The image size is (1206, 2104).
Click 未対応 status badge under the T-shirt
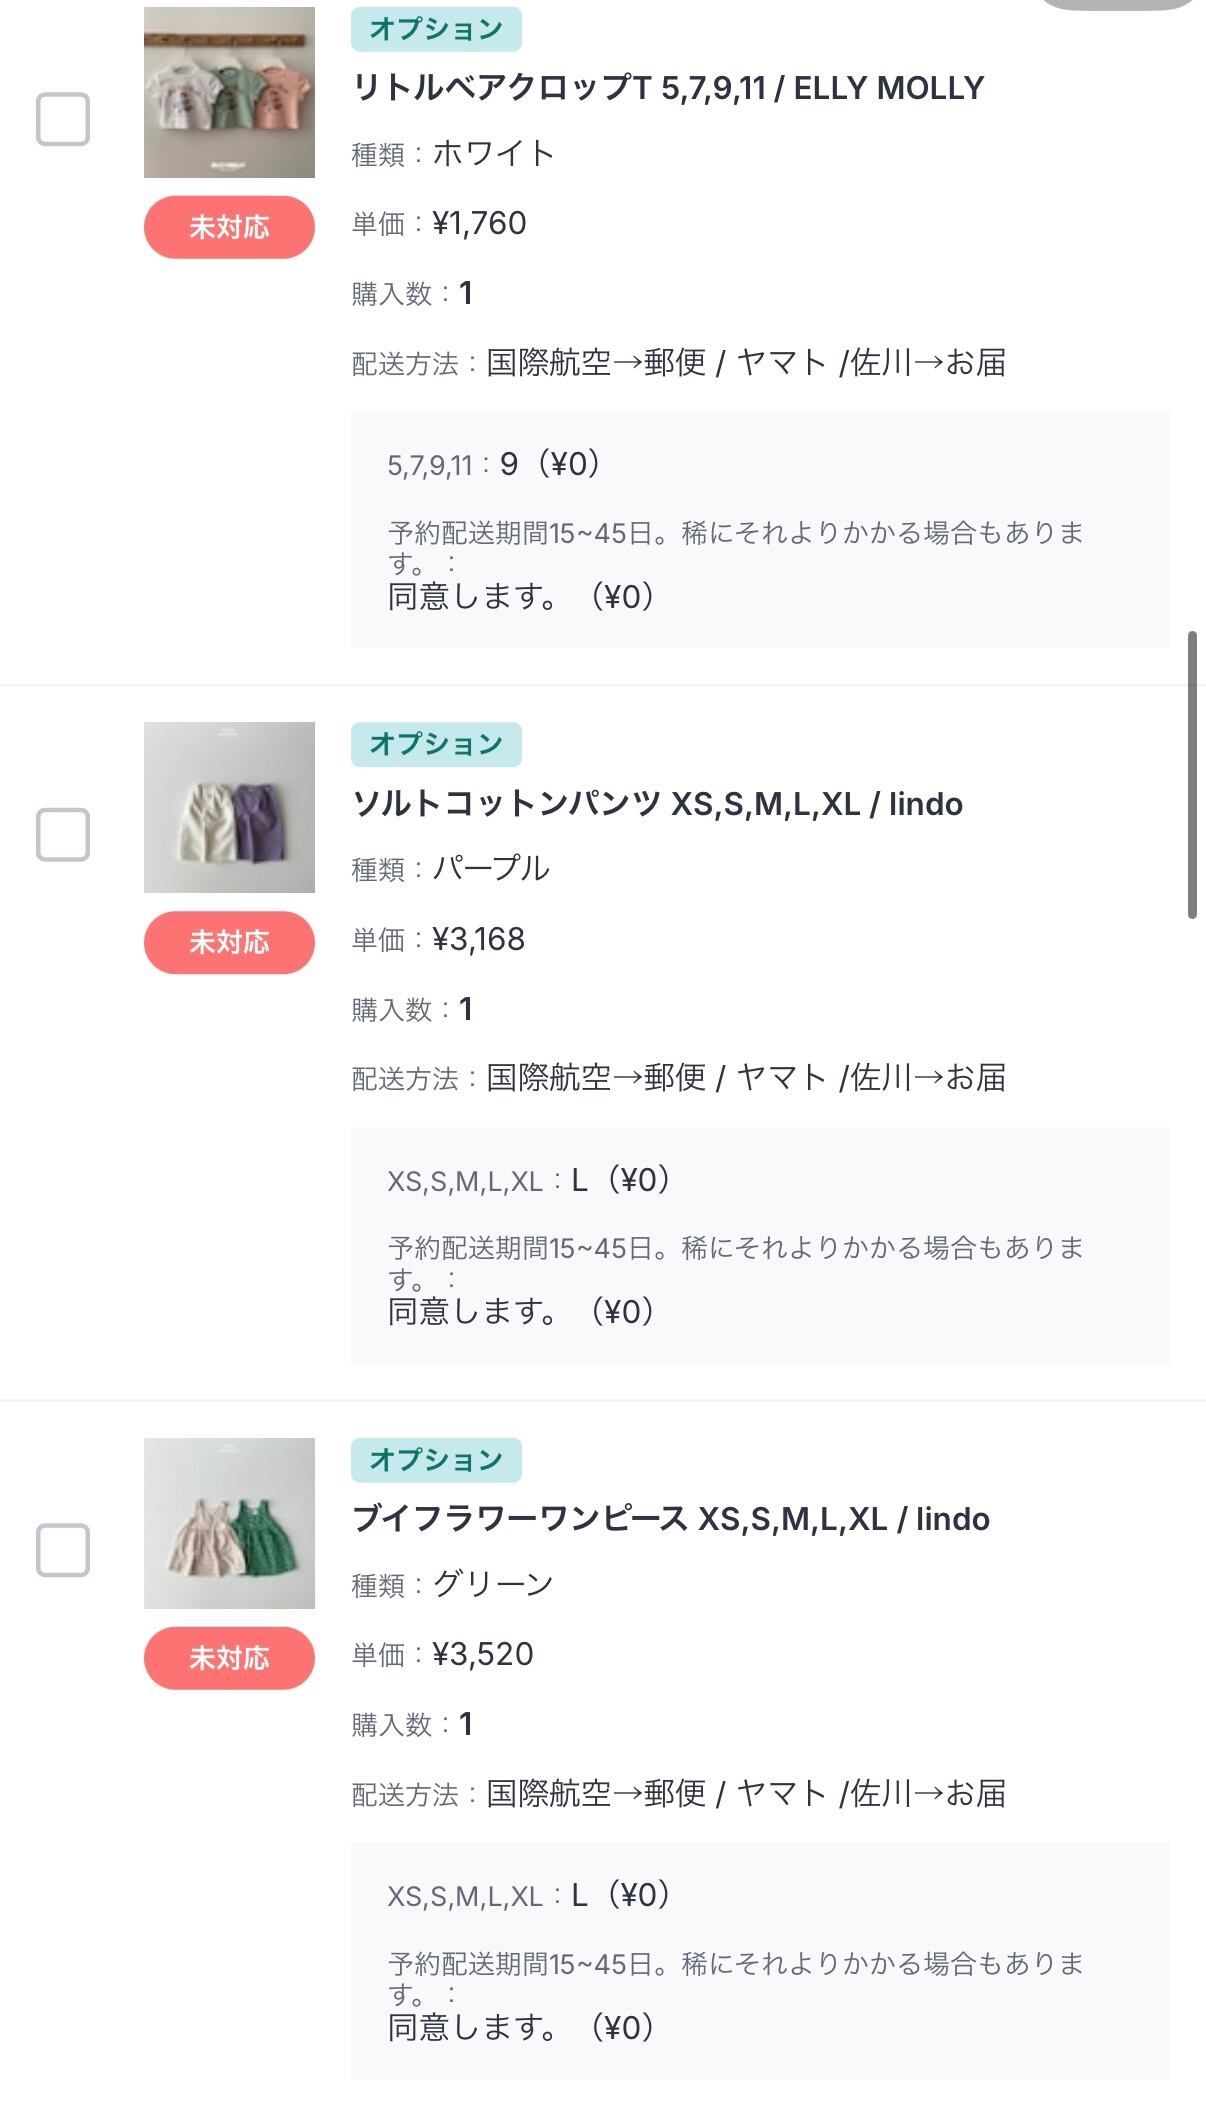click(x=229, y=227)
